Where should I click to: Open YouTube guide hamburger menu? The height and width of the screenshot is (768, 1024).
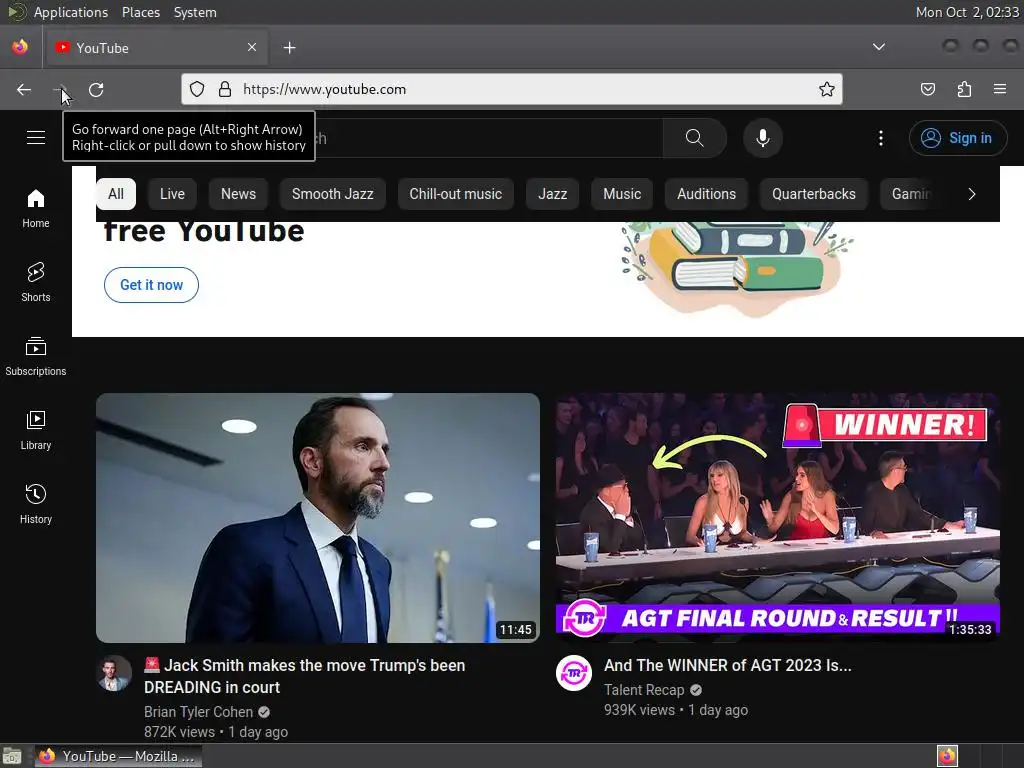[x=36, y=138]
